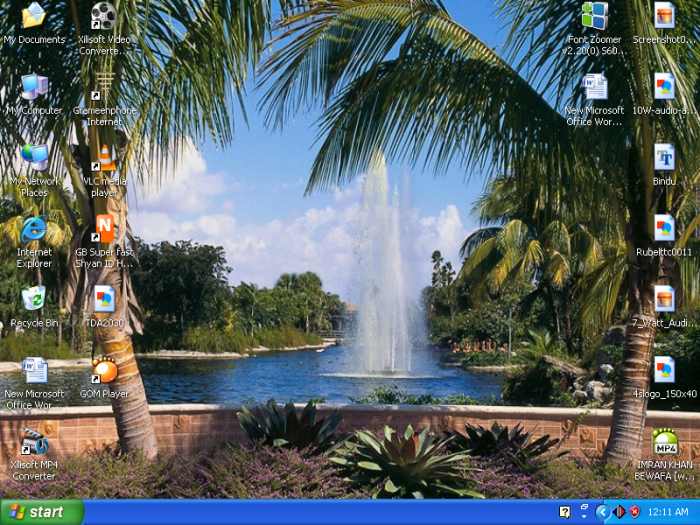Select the TDA2030 image file
The height and width of the screenshot is (525, 700).
point(104,300)
